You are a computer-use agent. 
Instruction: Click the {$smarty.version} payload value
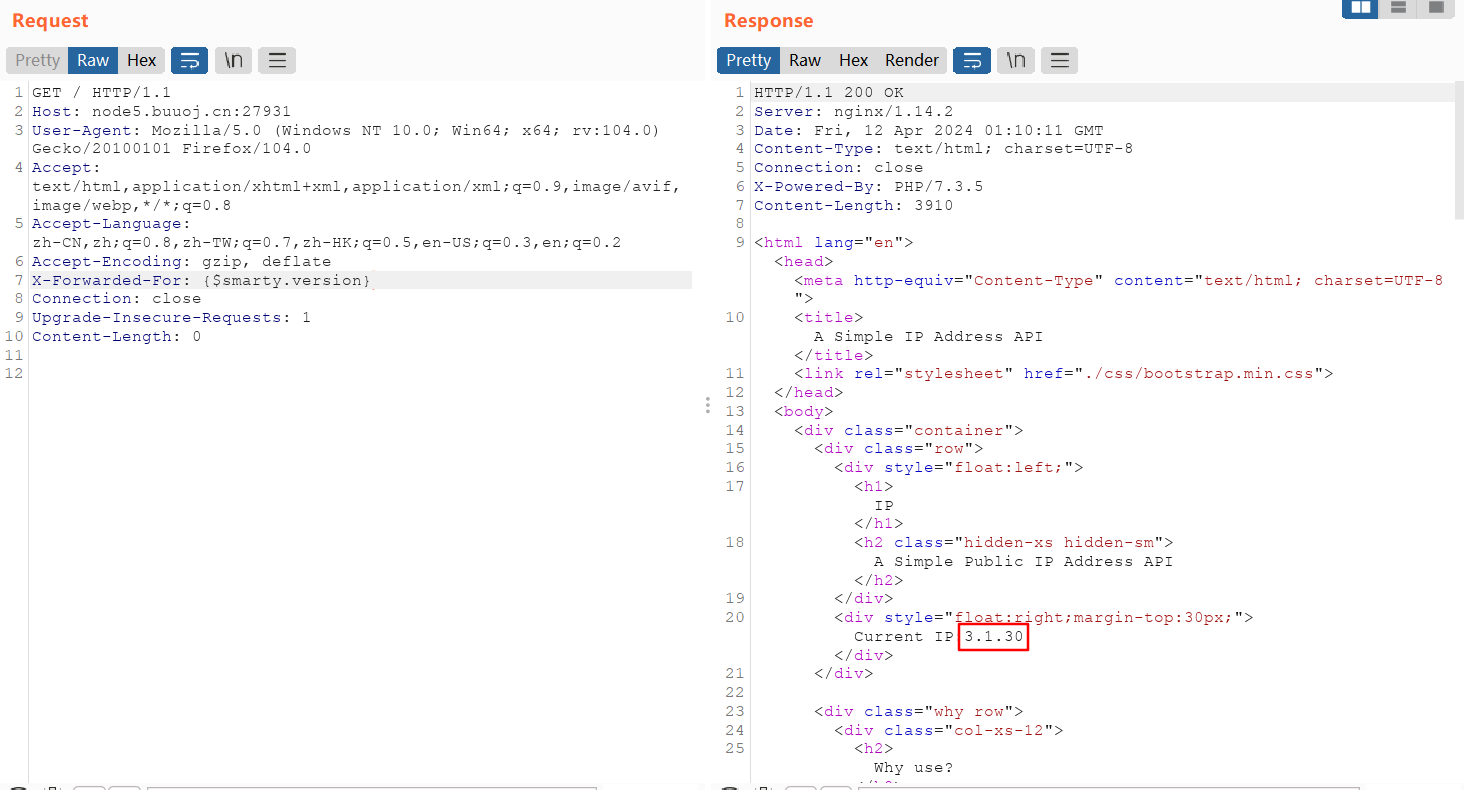tap(286, 280)
